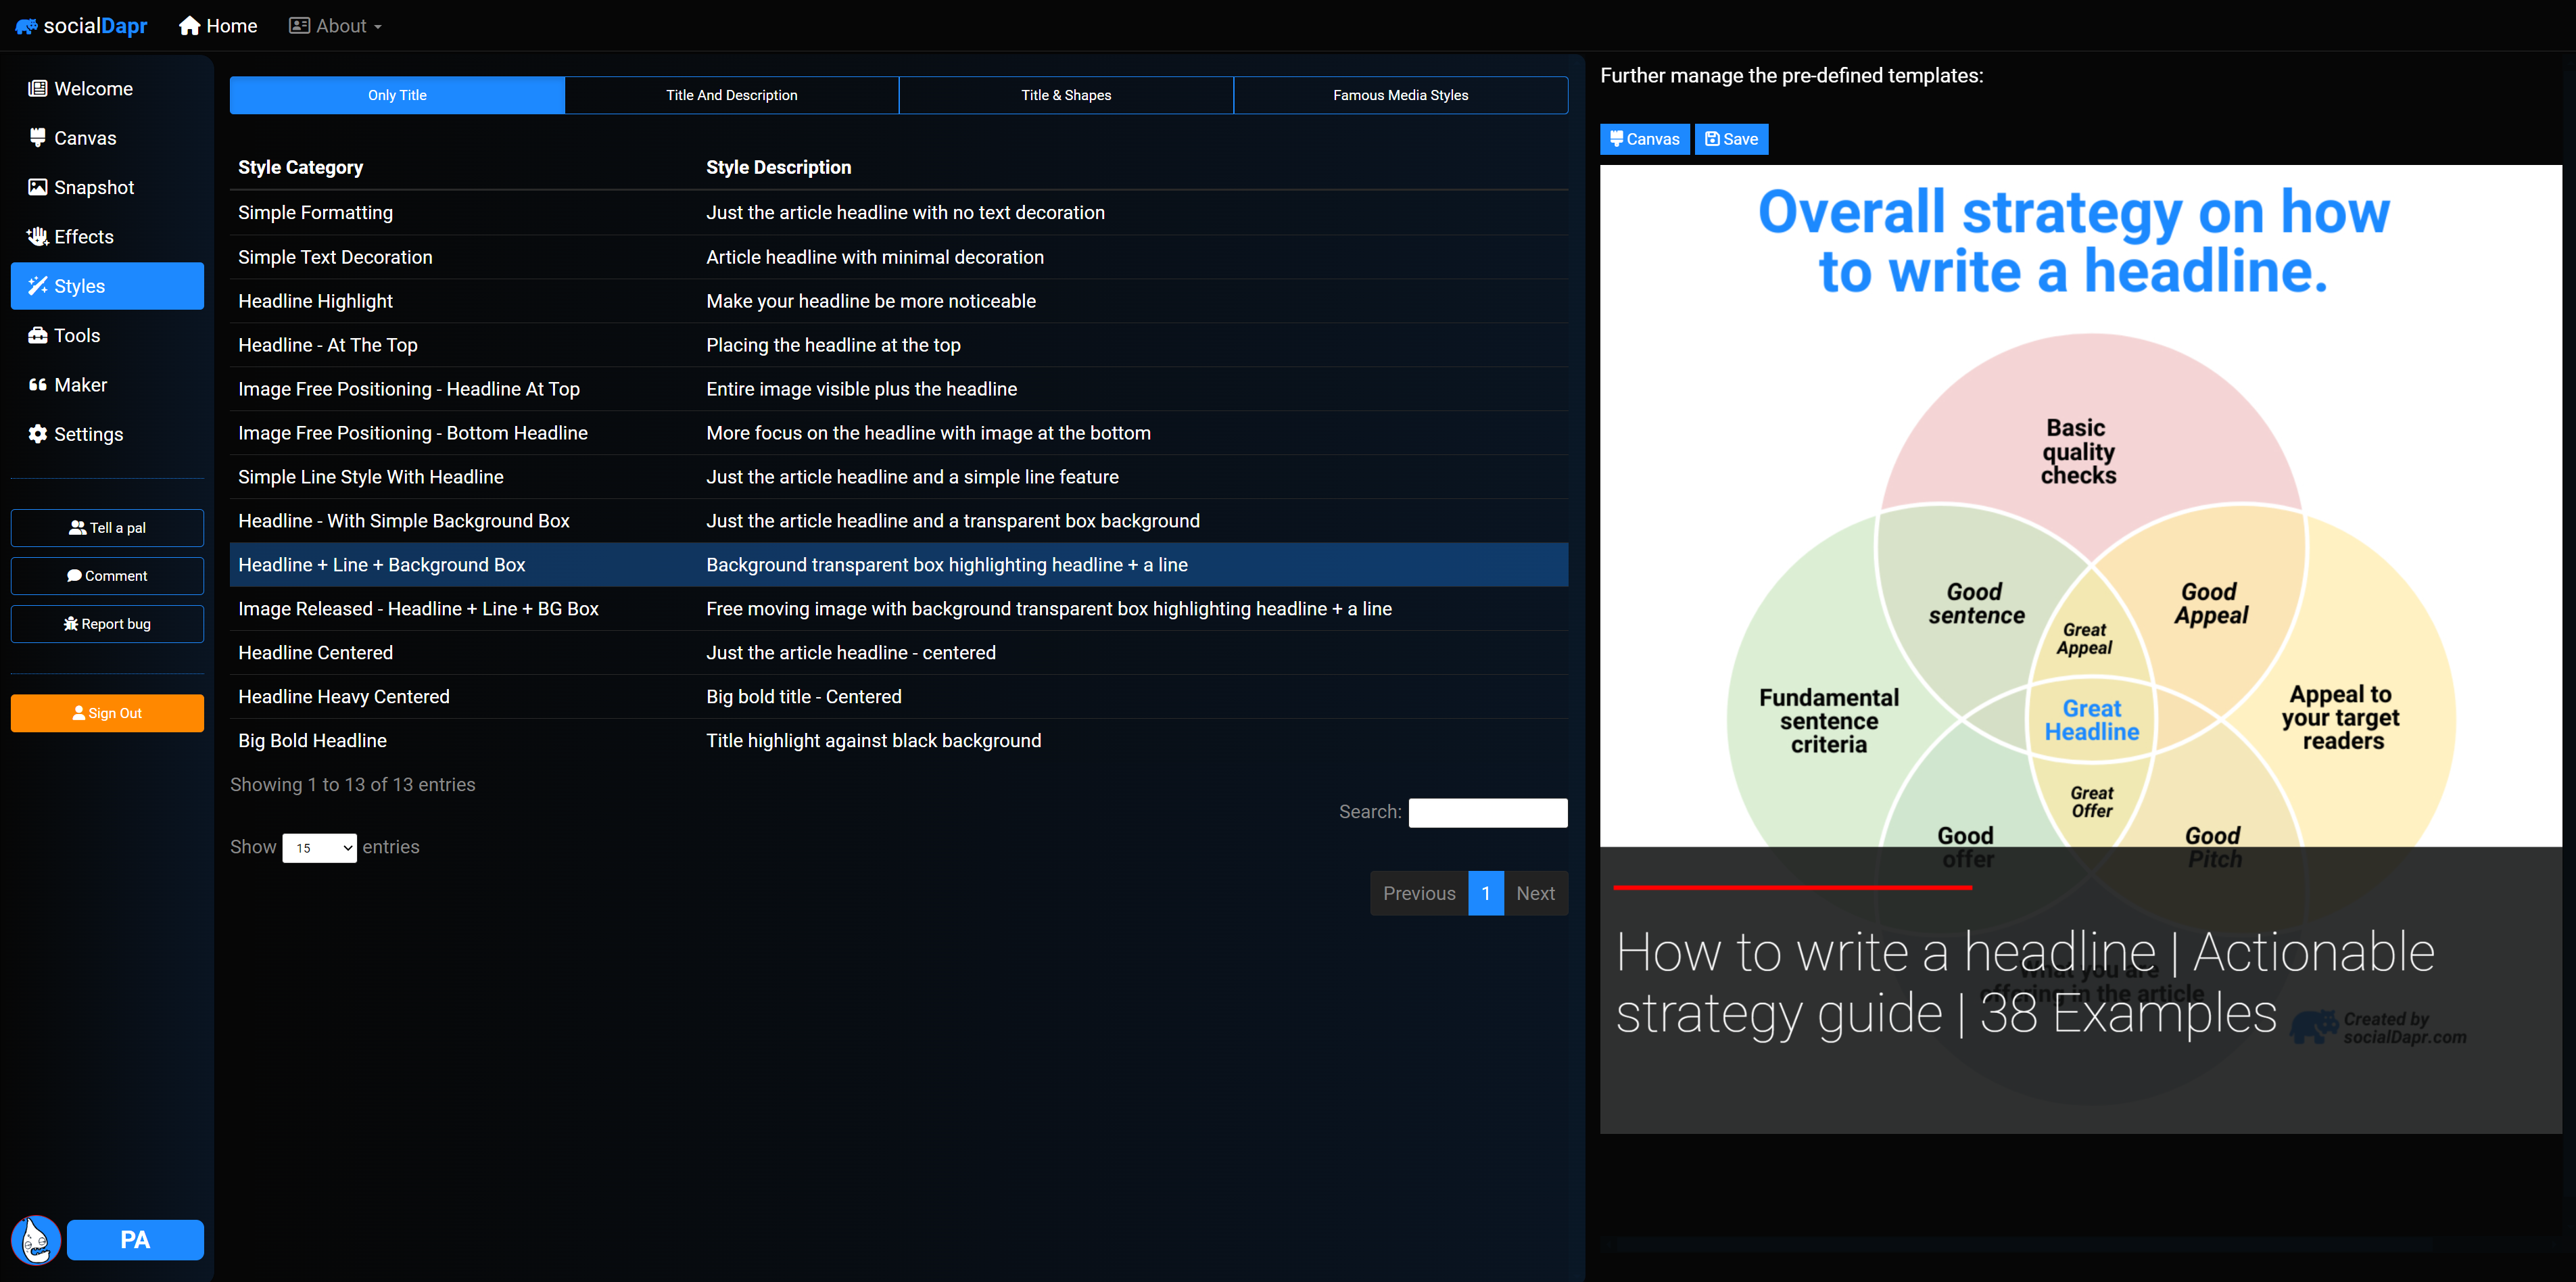Click the PA user initials button
This screenshot has height=1282, width=2576.
tap(135, 1240)
